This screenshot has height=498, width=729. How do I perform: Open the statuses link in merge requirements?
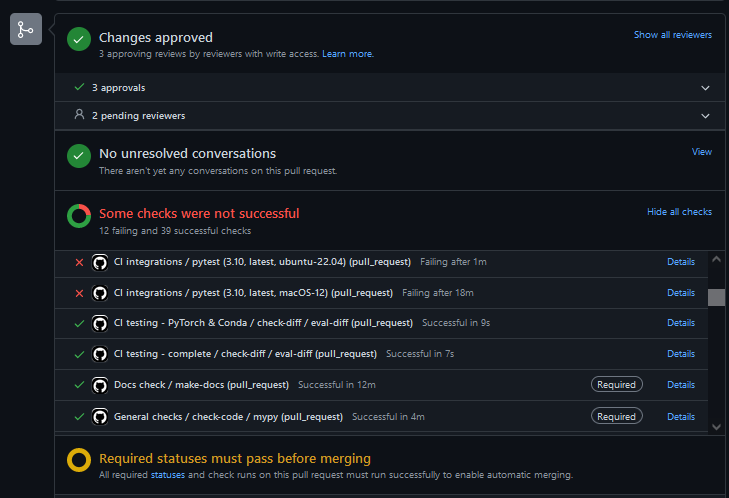pyautogui.click(x=168, y=475)
